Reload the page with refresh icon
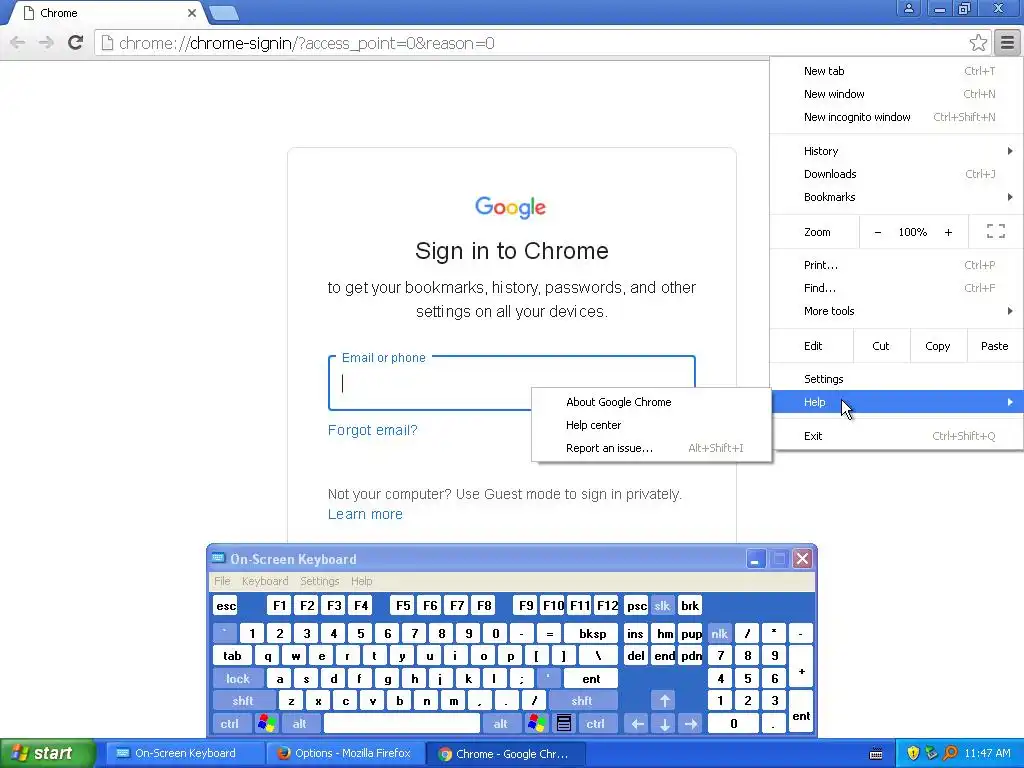This screenshot has width=1024, height=768. click(76, 43)
